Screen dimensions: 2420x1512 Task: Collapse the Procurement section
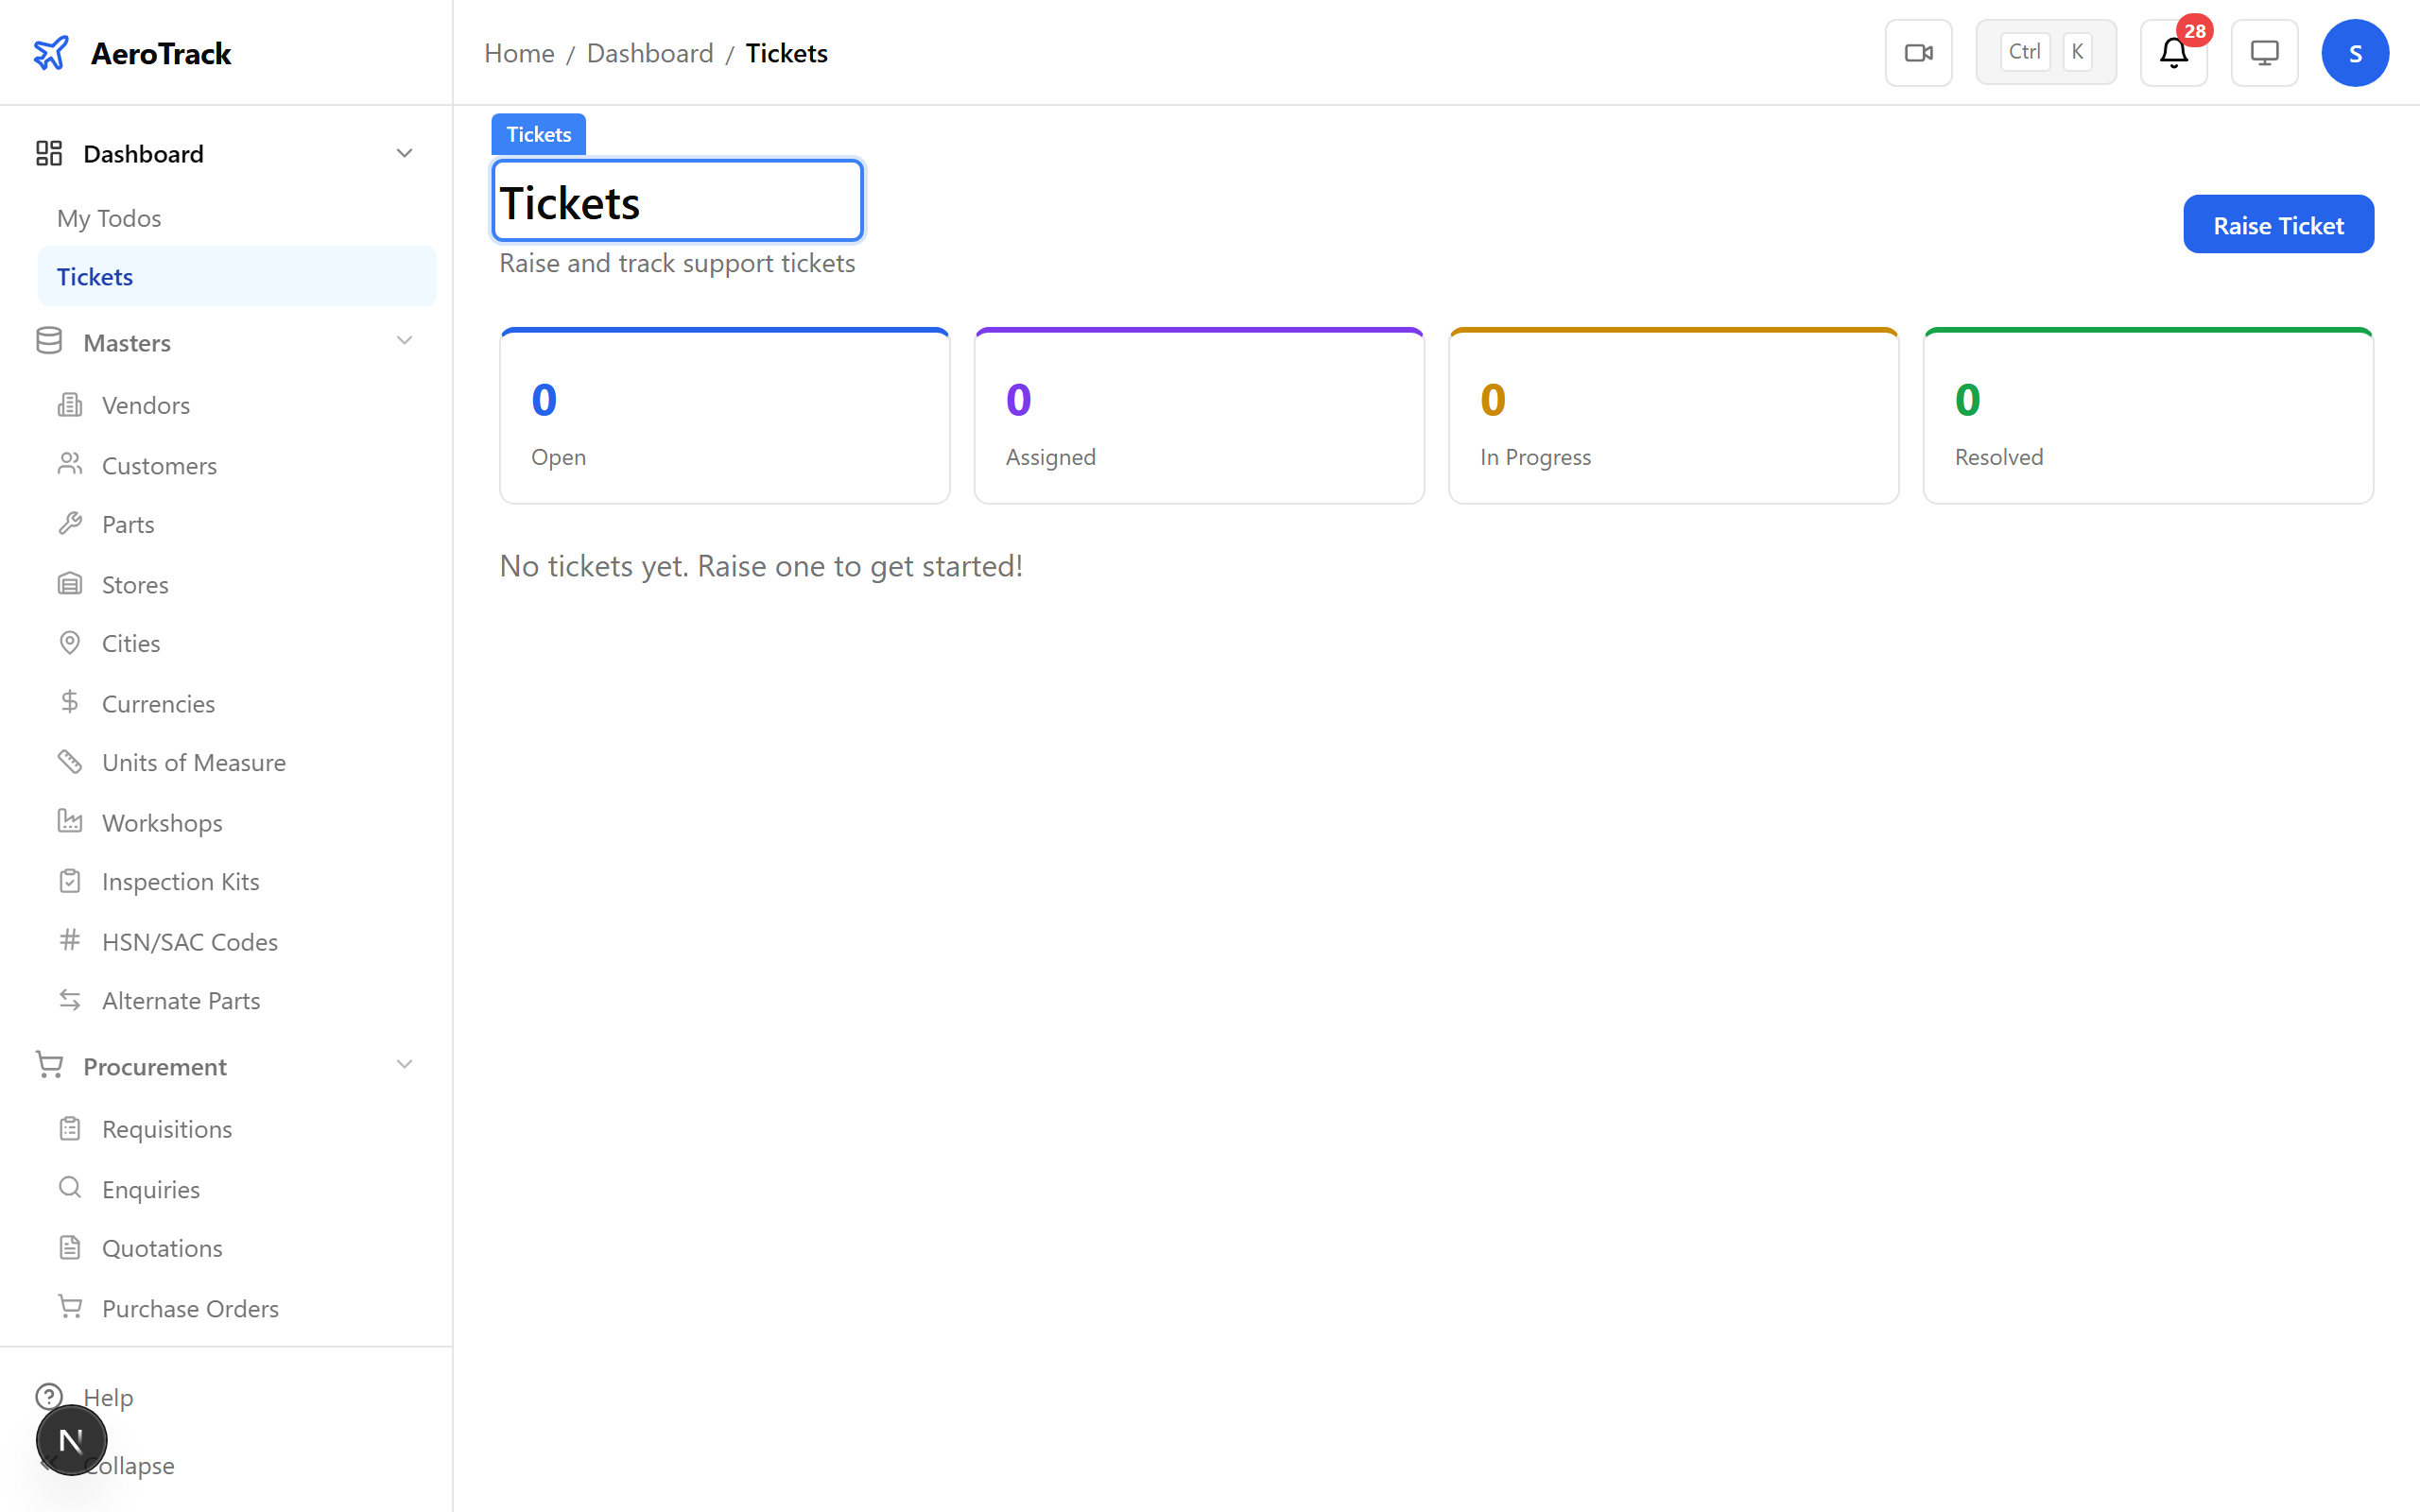[x=404, y=1064]
